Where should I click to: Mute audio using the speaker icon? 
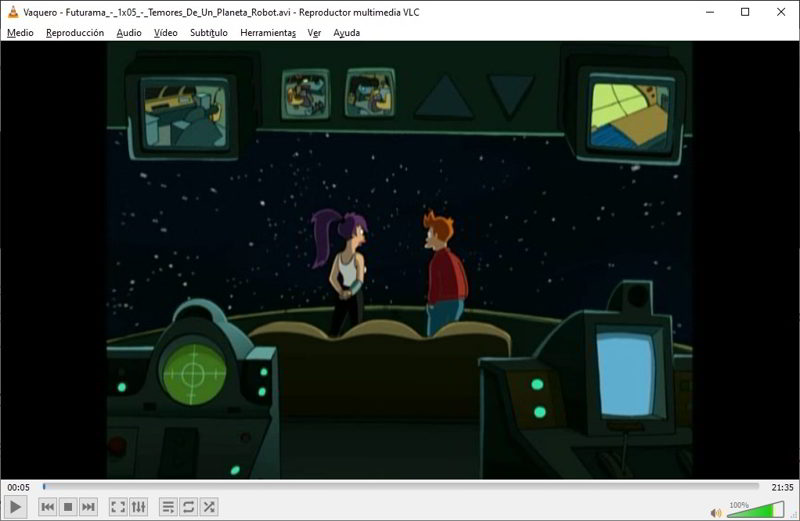pyautogui.click(x=716, y=512)
